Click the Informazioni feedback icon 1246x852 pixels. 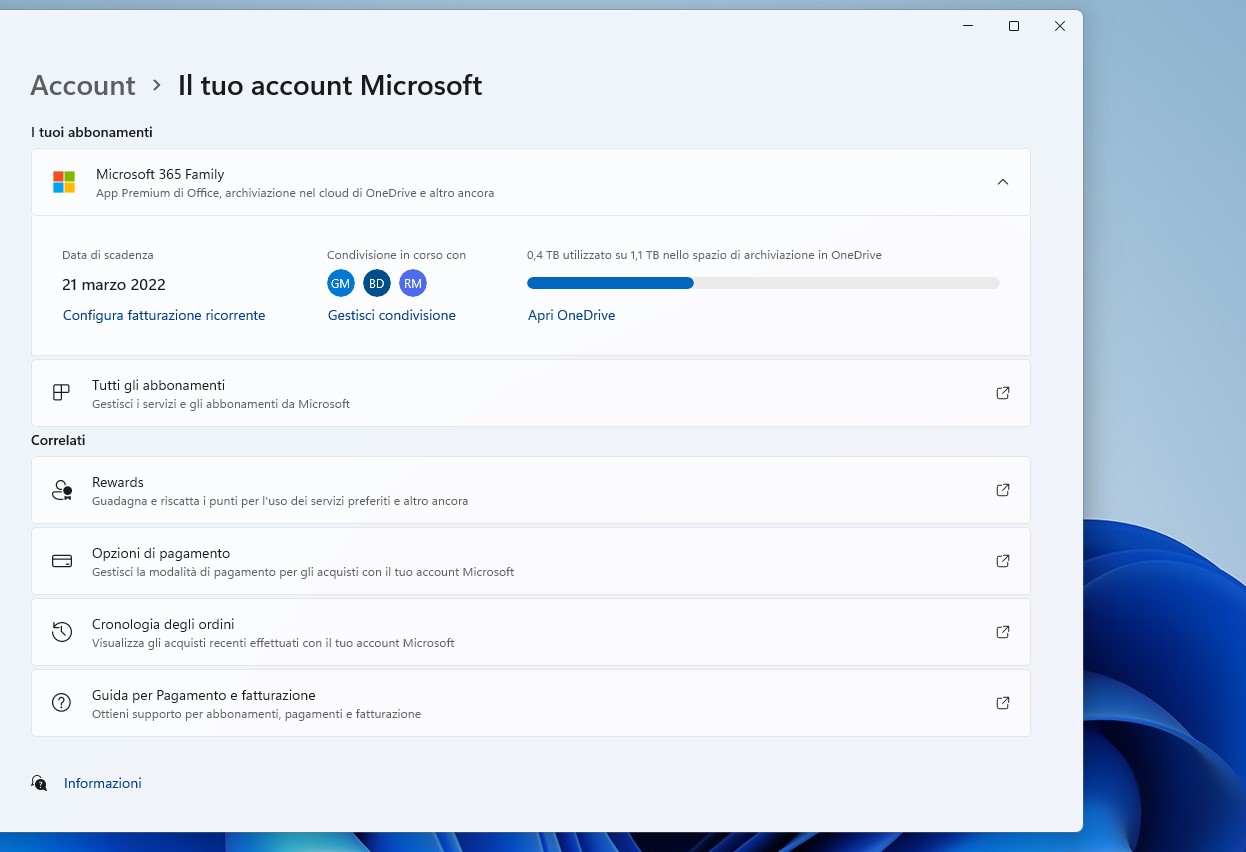[39, 783]
